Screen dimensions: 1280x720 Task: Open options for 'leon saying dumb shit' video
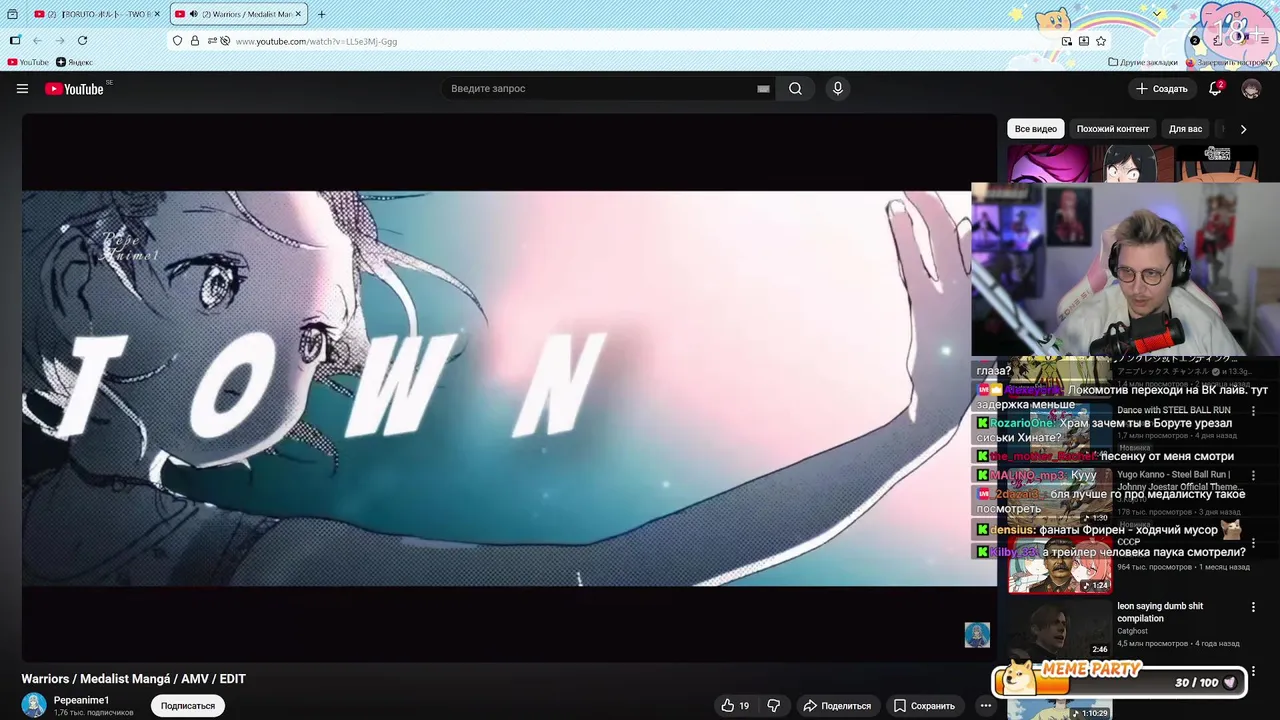tap(1253, 607)
